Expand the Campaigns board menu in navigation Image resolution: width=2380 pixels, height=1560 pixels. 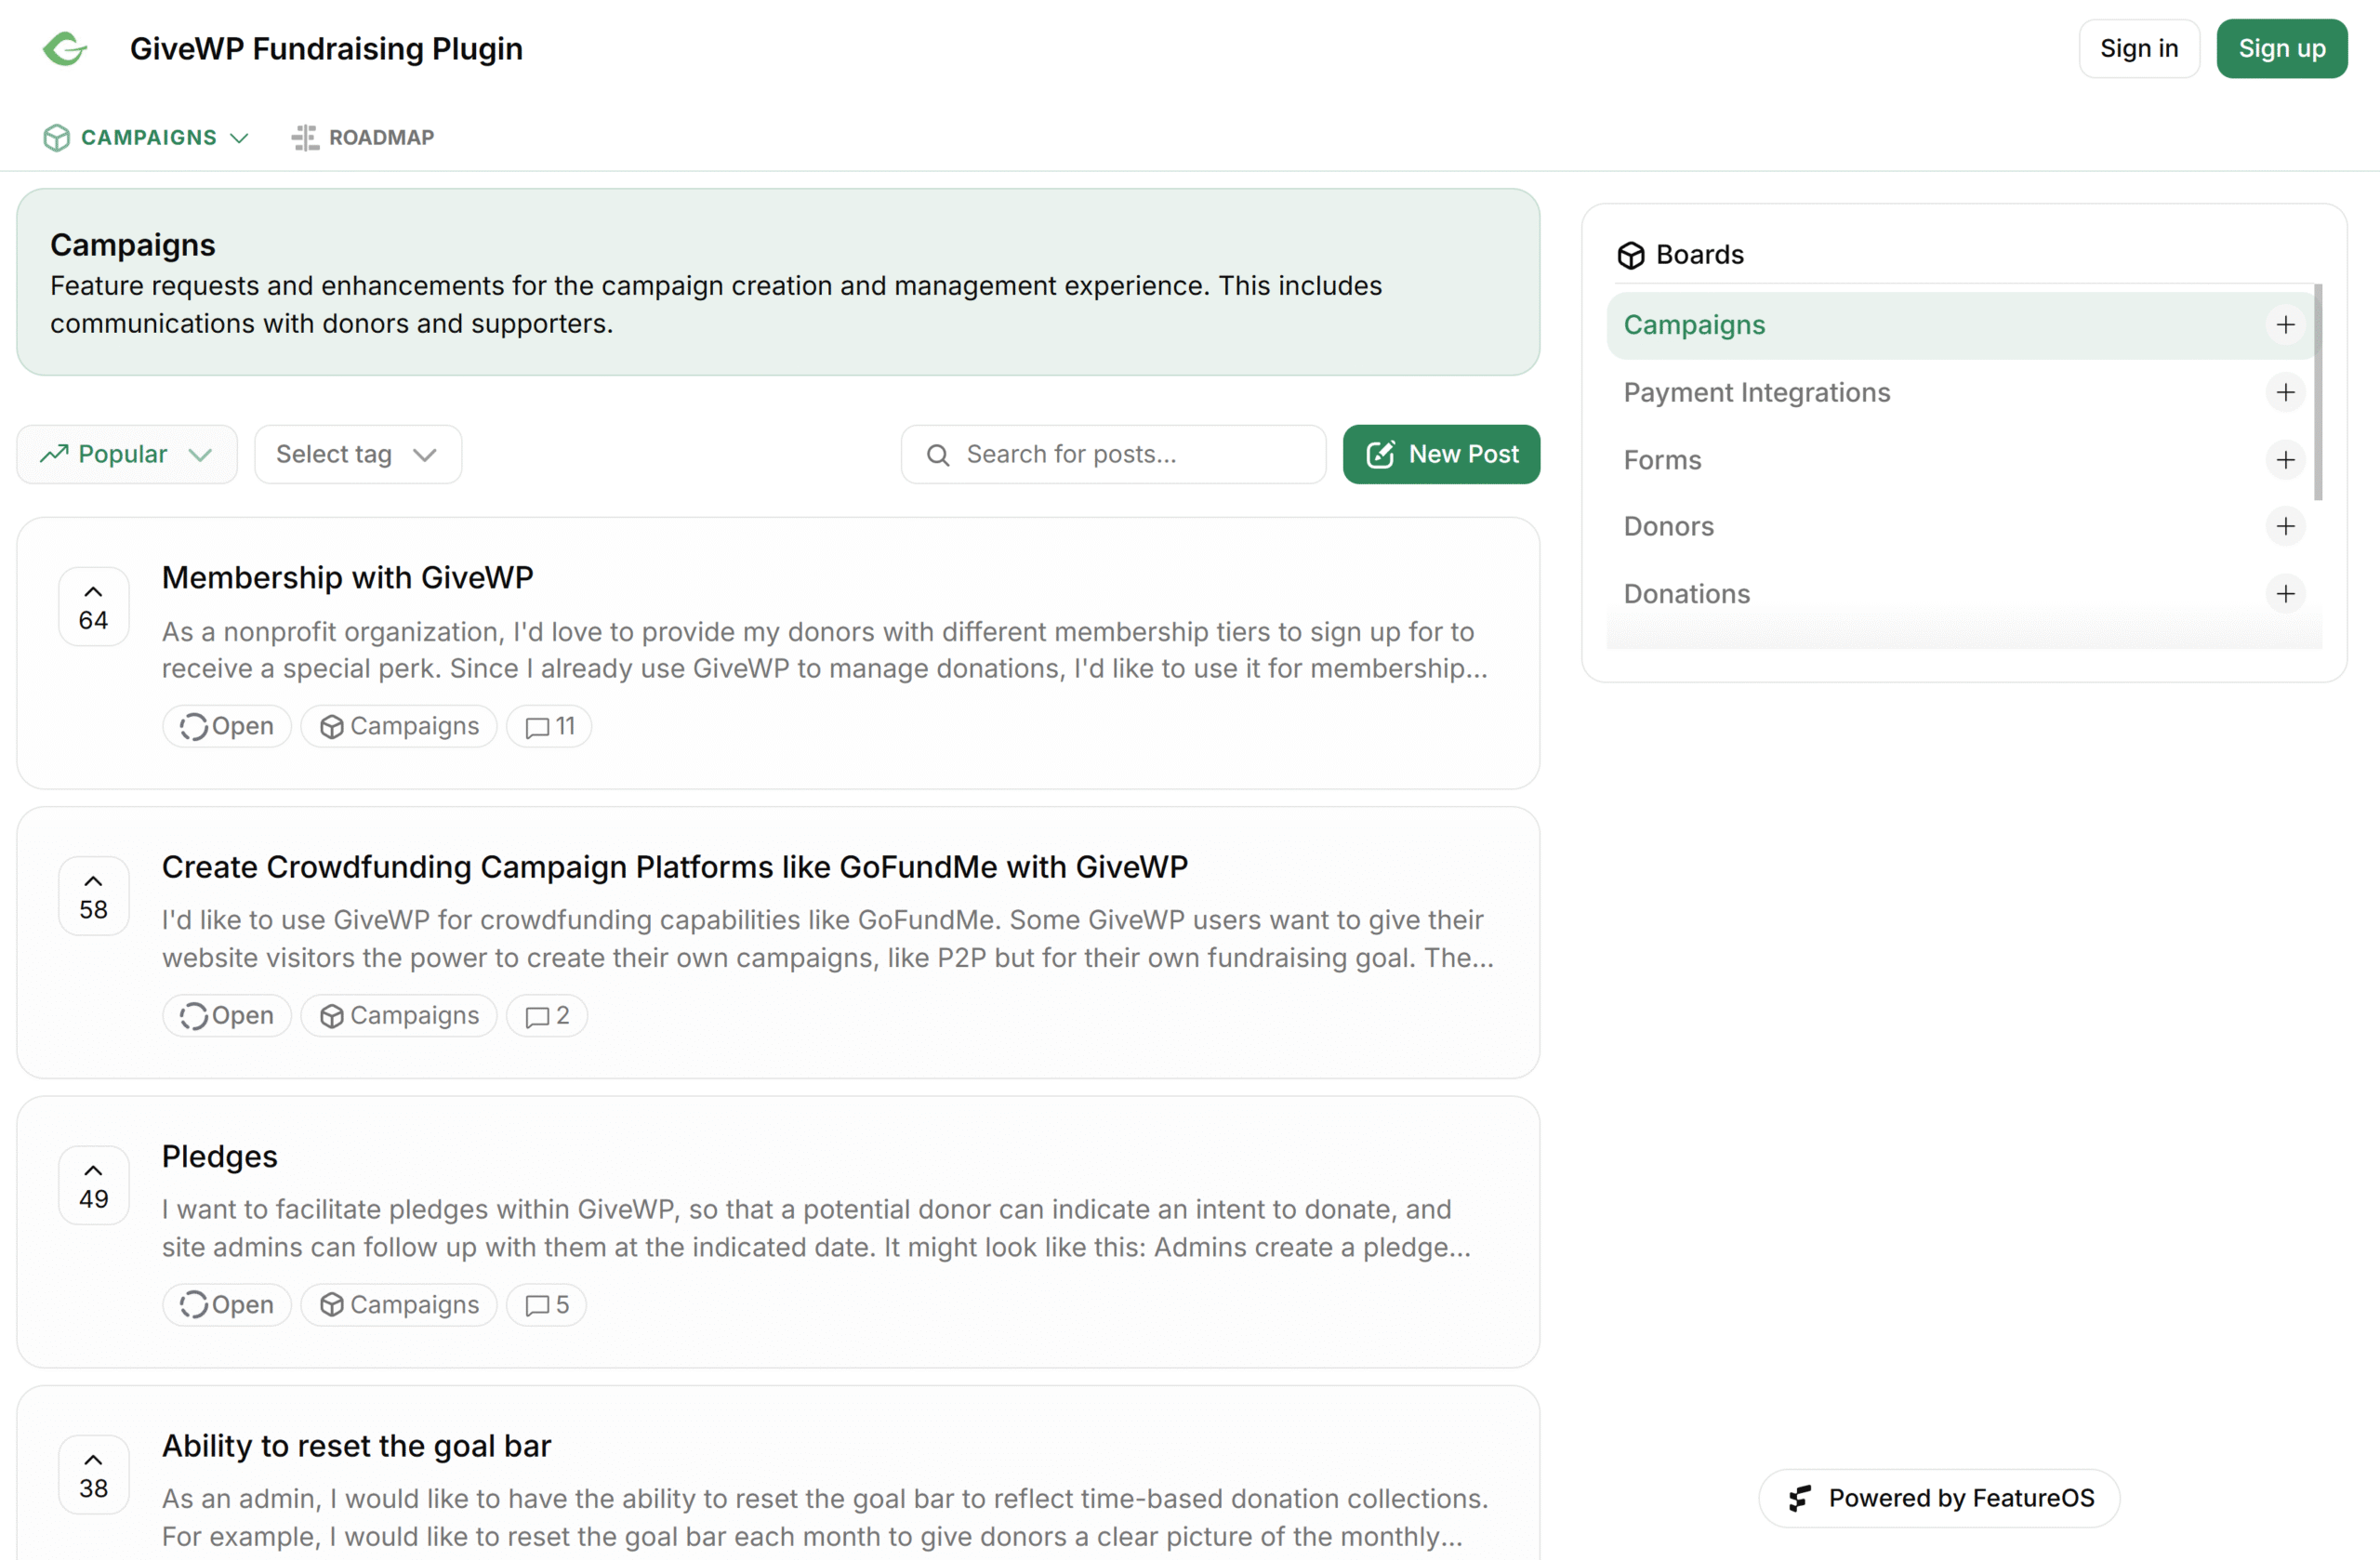[146, 137]
